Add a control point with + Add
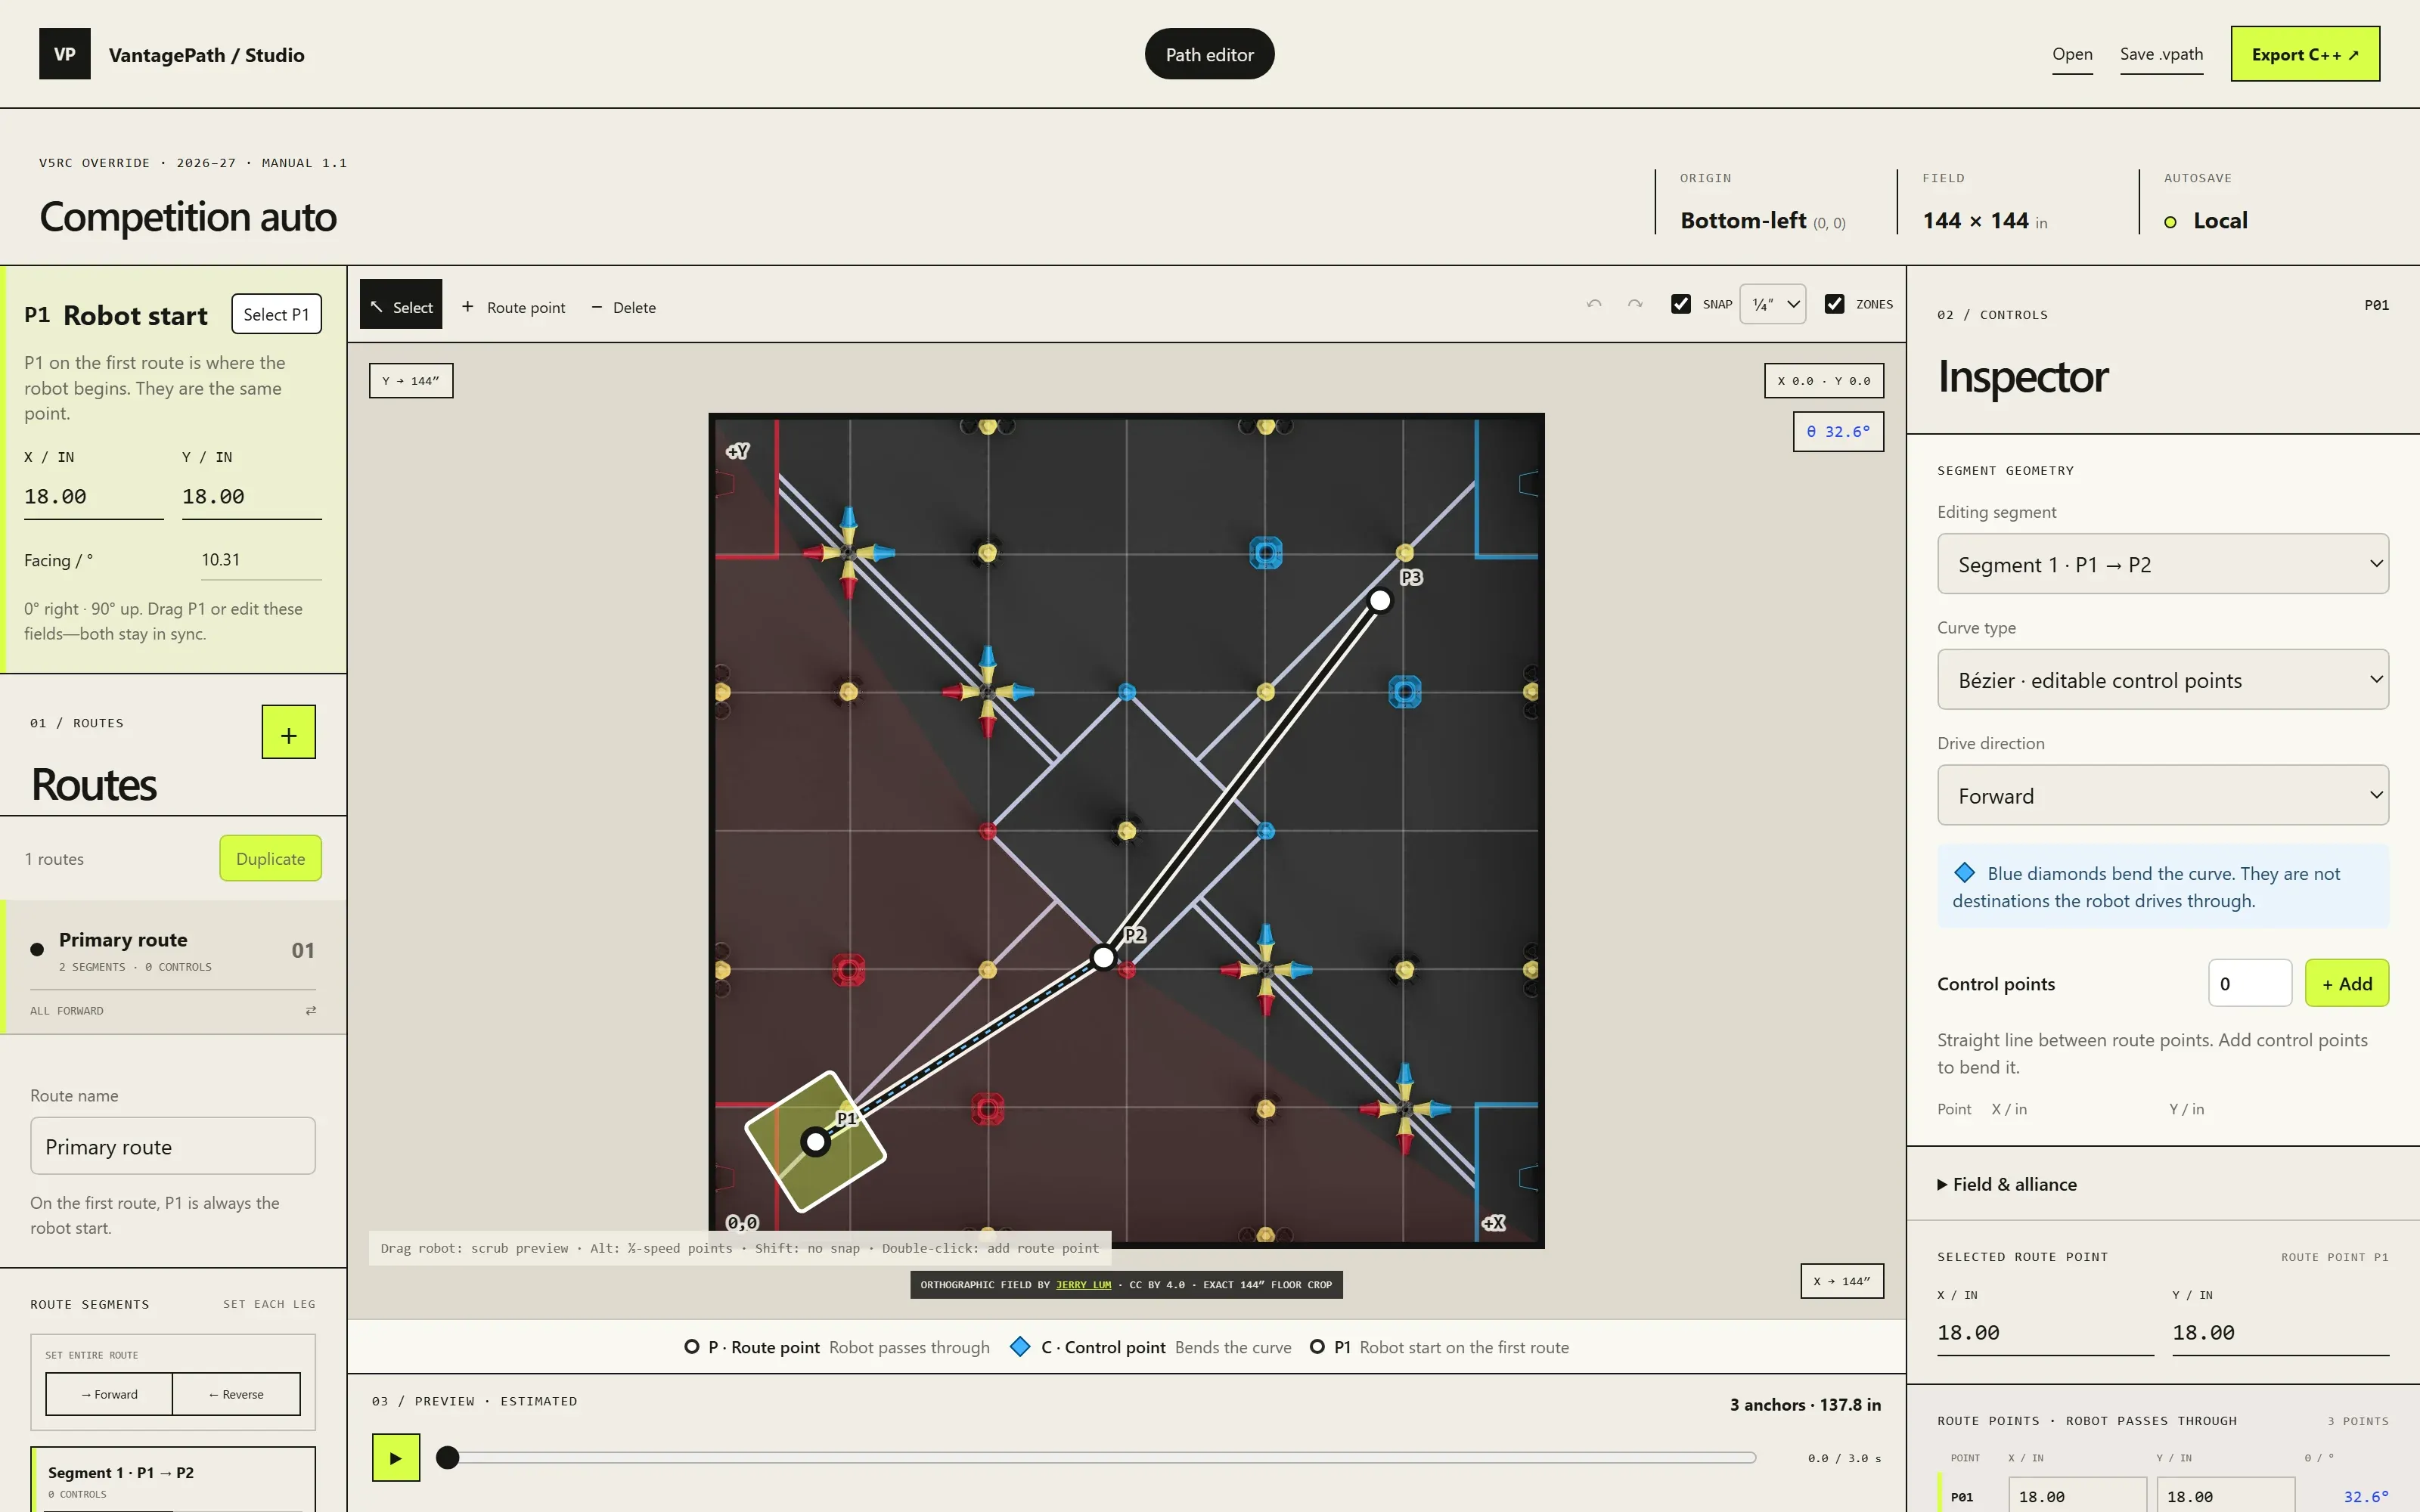Screen dimensions: 2420x1512 tap(2347, 983)
